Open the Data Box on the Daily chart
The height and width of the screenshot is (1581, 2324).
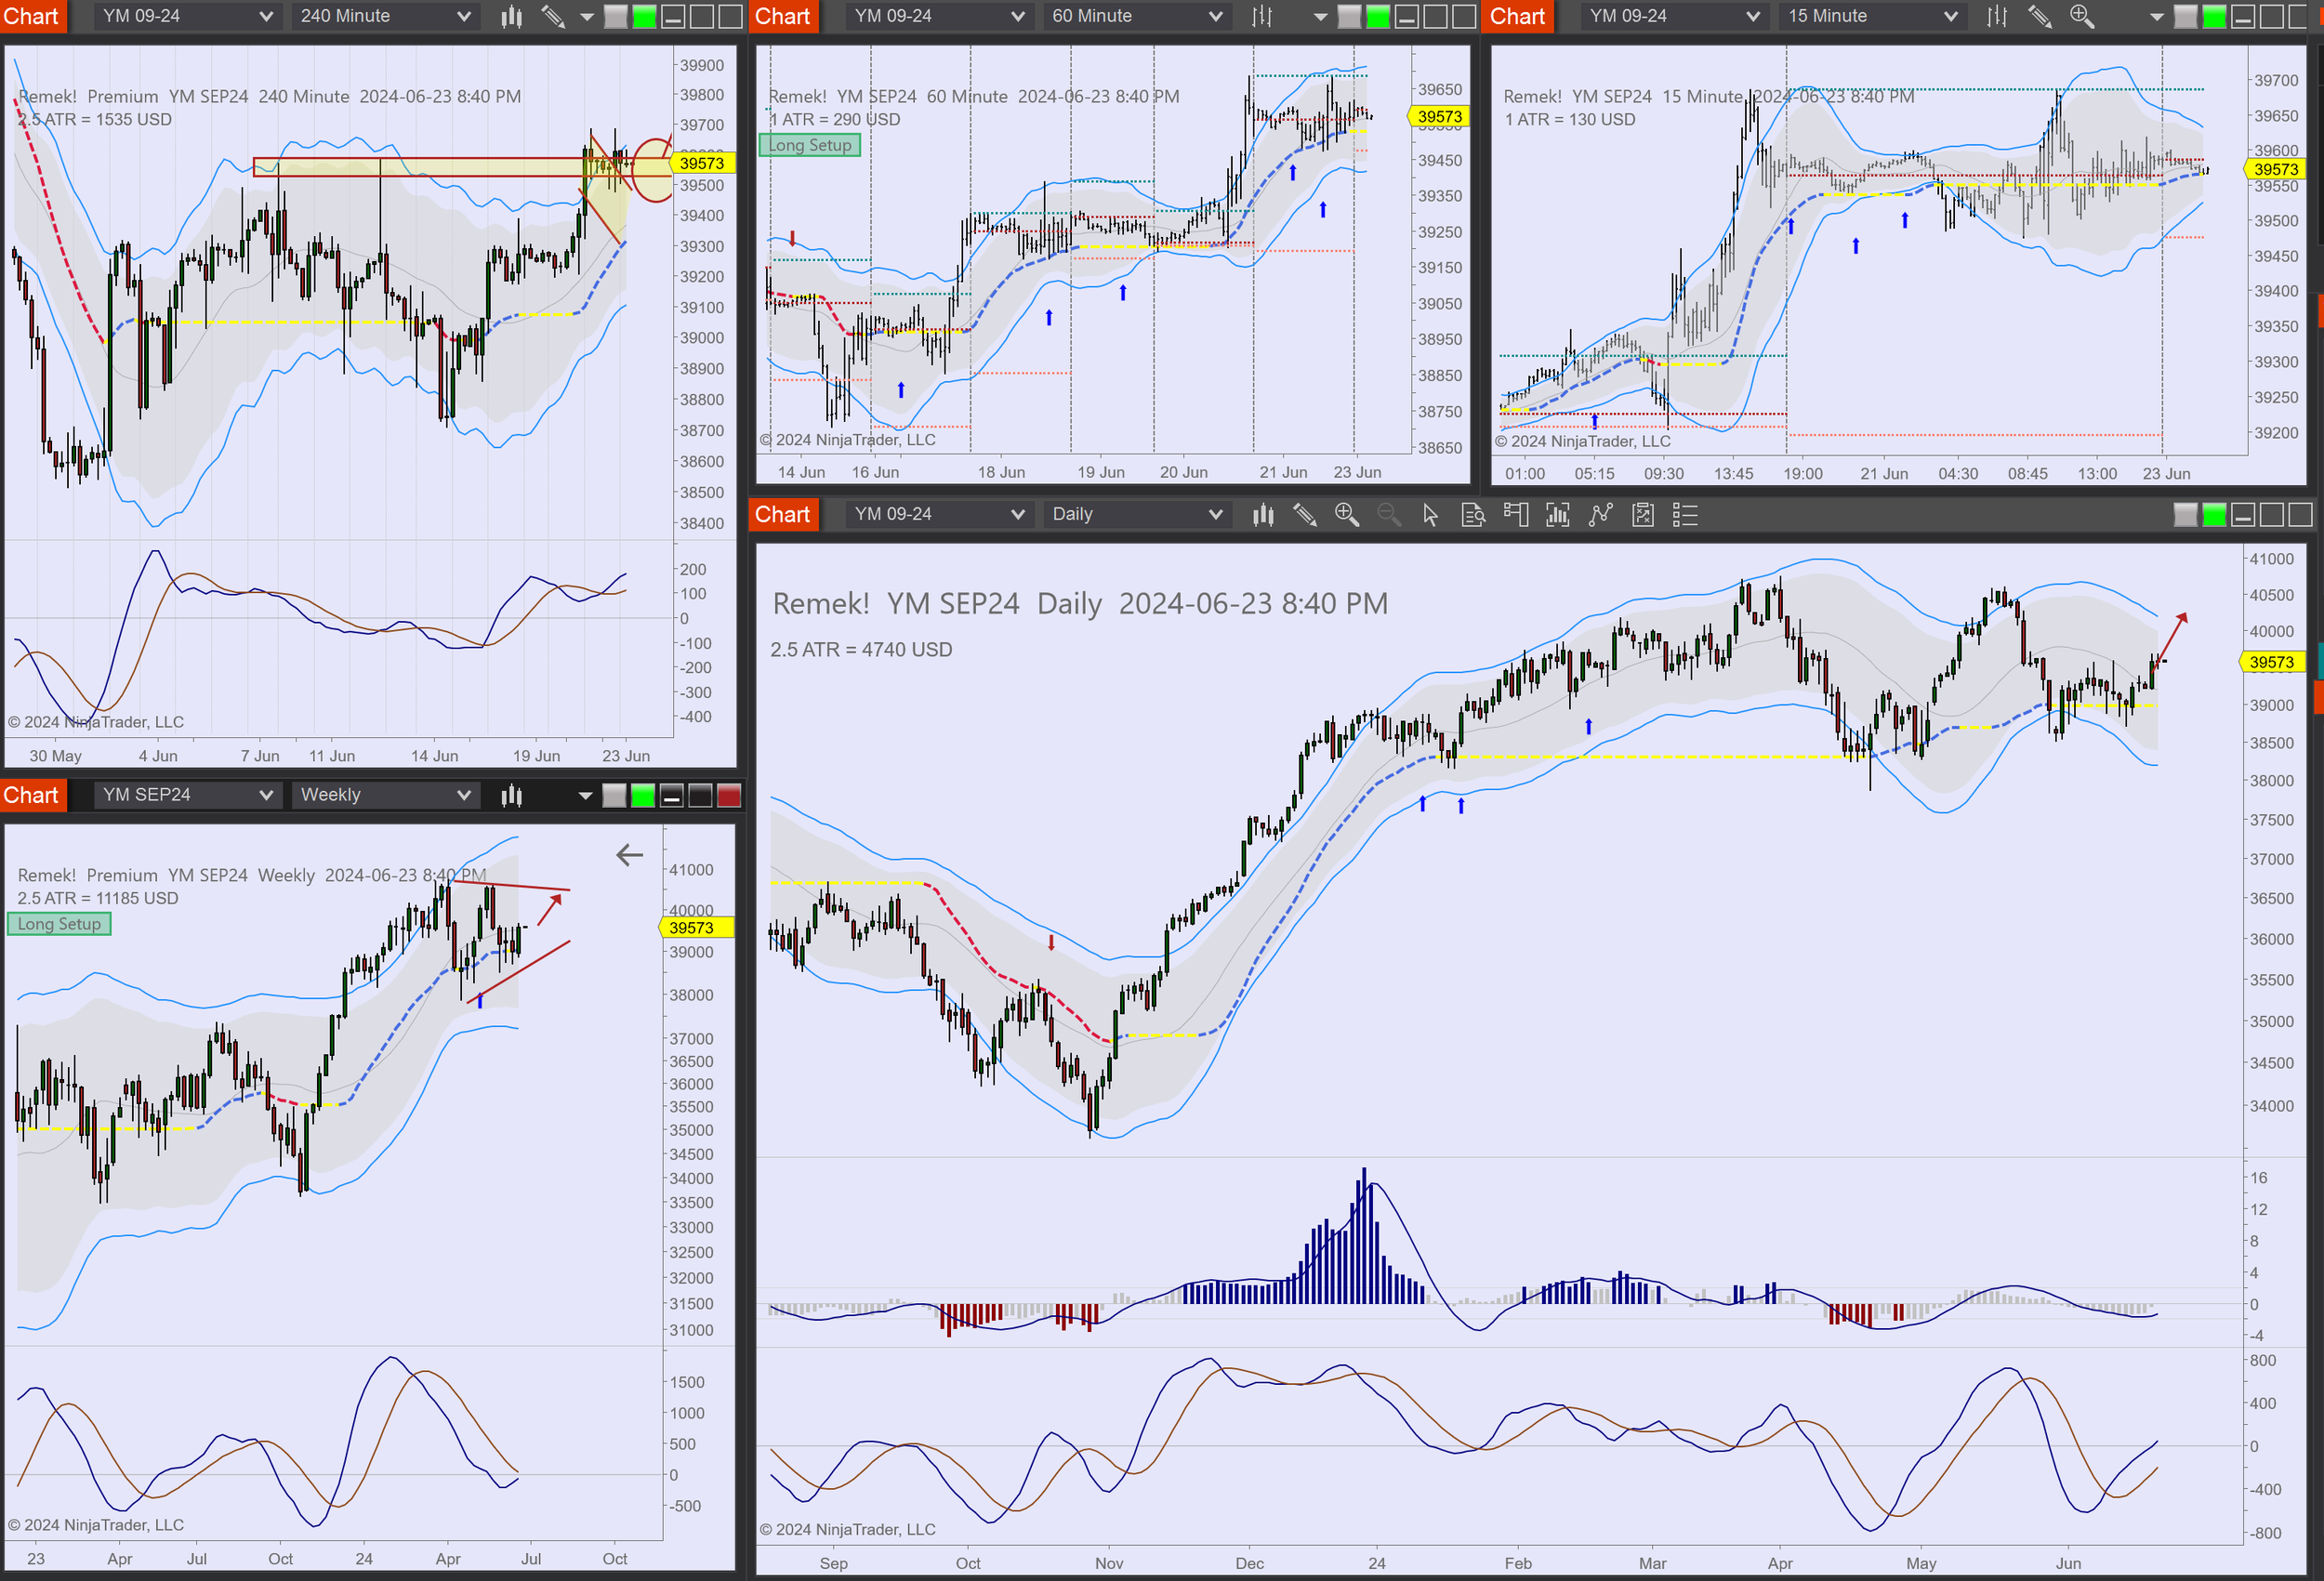pos(1474,514)
